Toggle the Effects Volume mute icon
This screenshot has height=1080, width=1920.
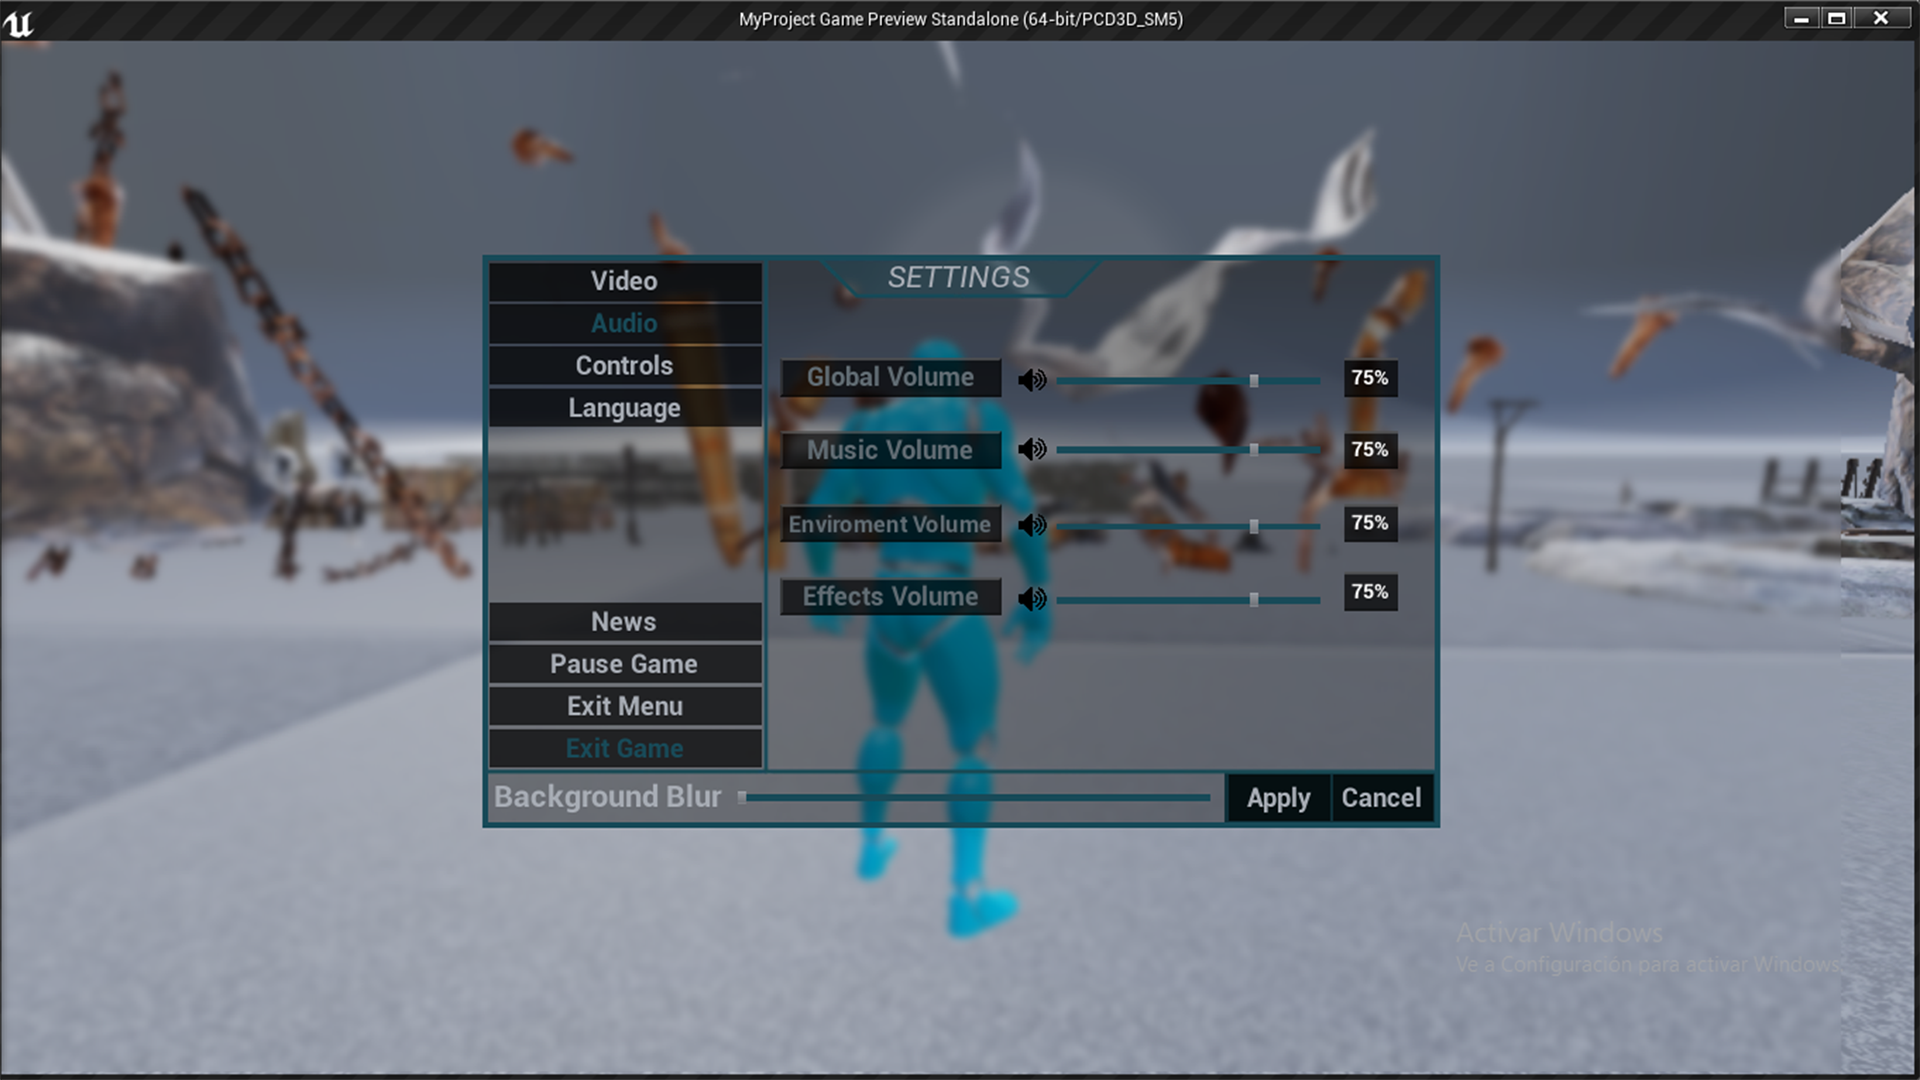(1033, 597)
